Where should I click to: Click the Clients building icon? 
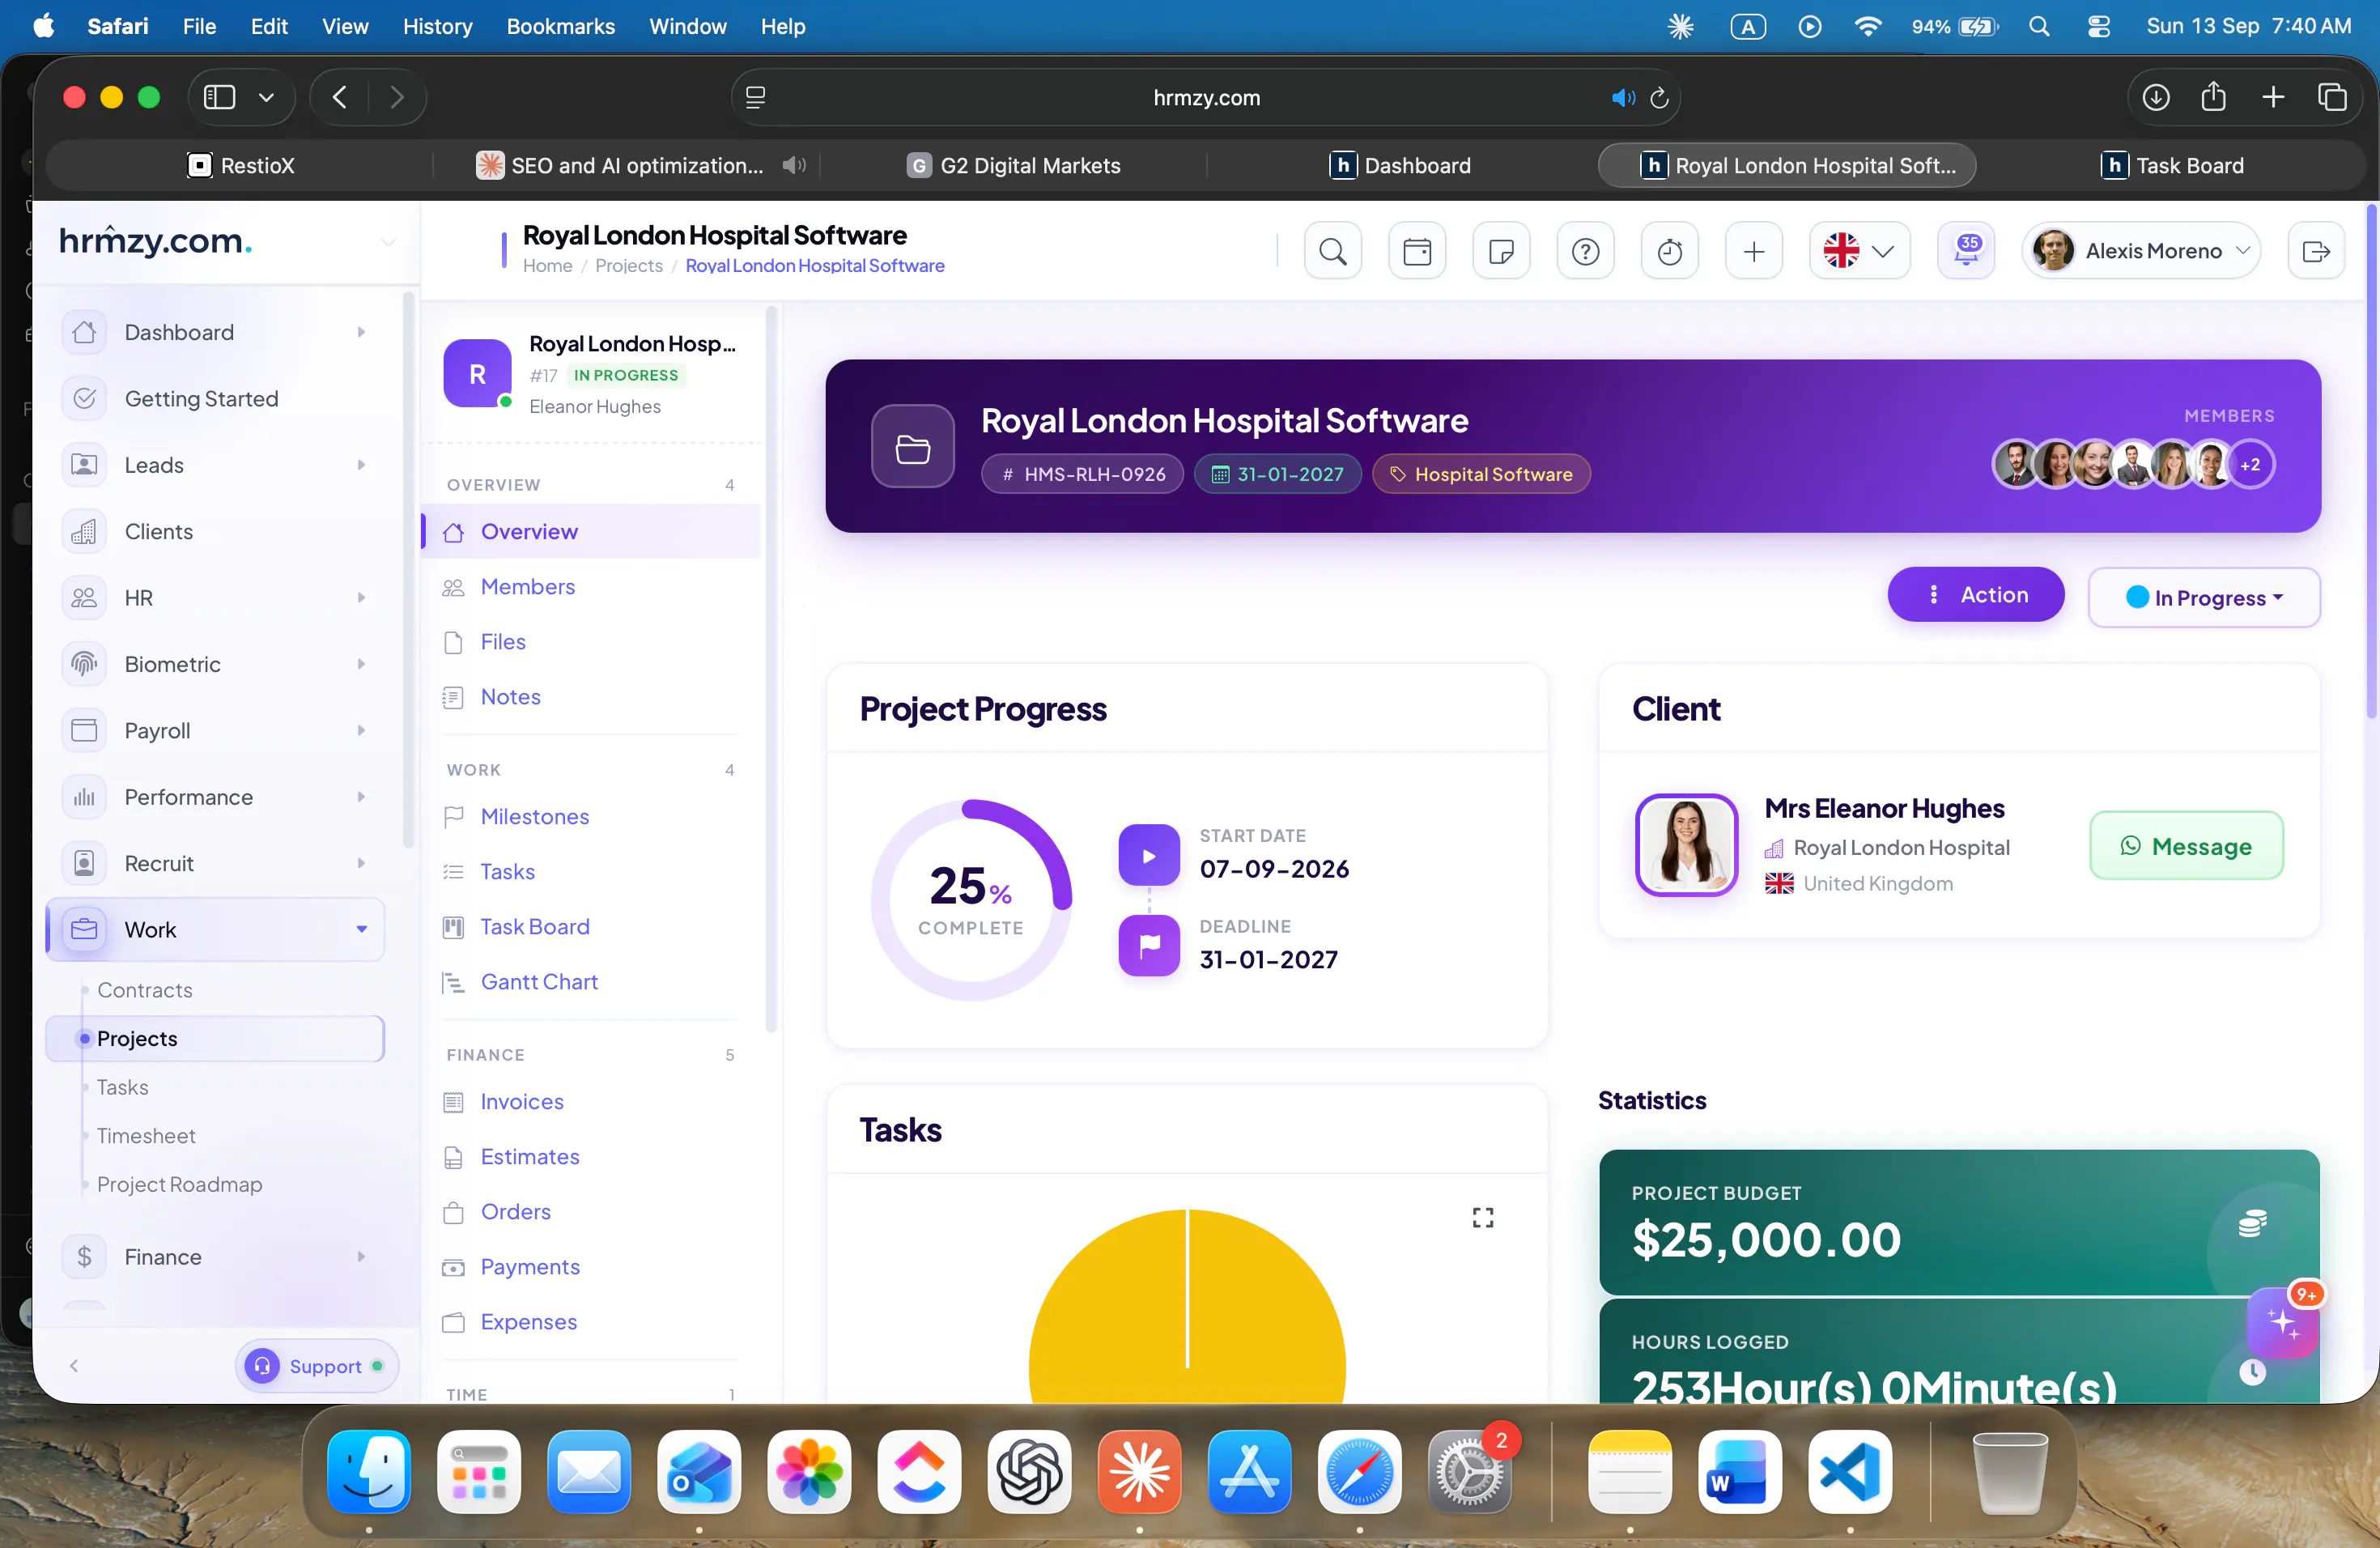point(84,531)
